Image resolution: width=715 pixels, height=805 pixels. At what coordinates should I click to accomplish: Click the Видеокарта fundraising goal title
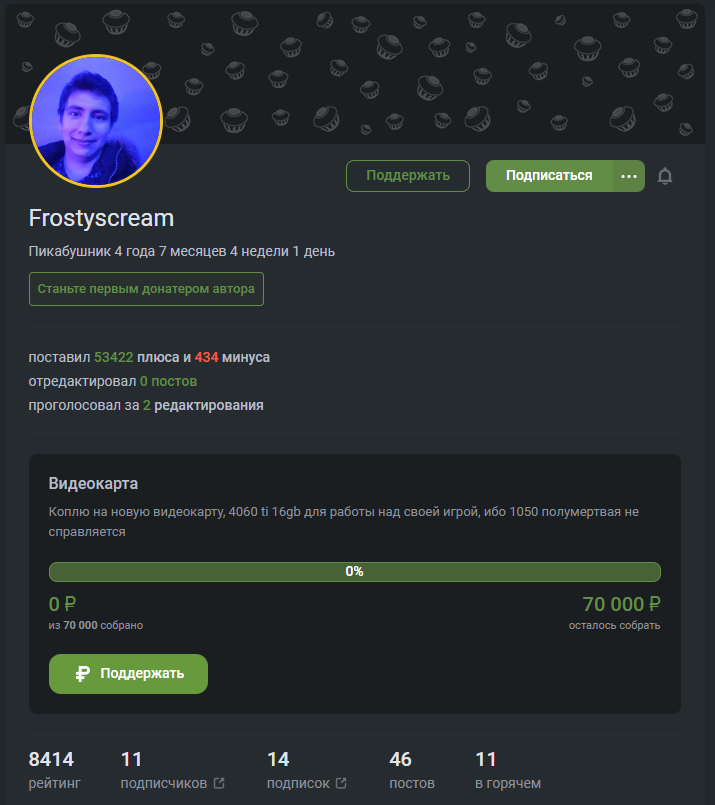pos(93,484)
